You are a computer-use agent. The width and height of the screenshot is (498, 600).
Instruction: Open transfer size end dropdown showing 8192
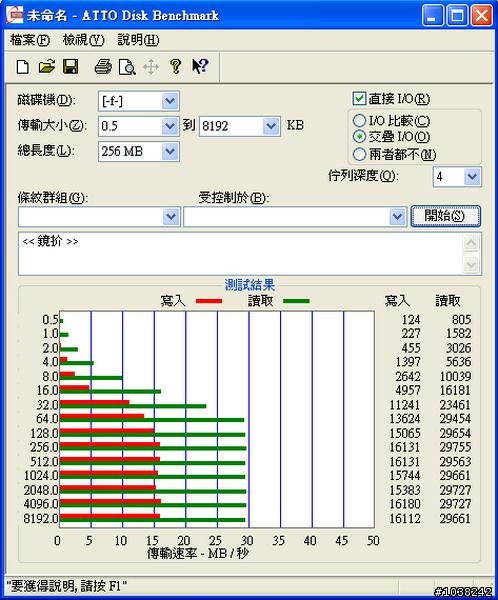coord(271,126)
